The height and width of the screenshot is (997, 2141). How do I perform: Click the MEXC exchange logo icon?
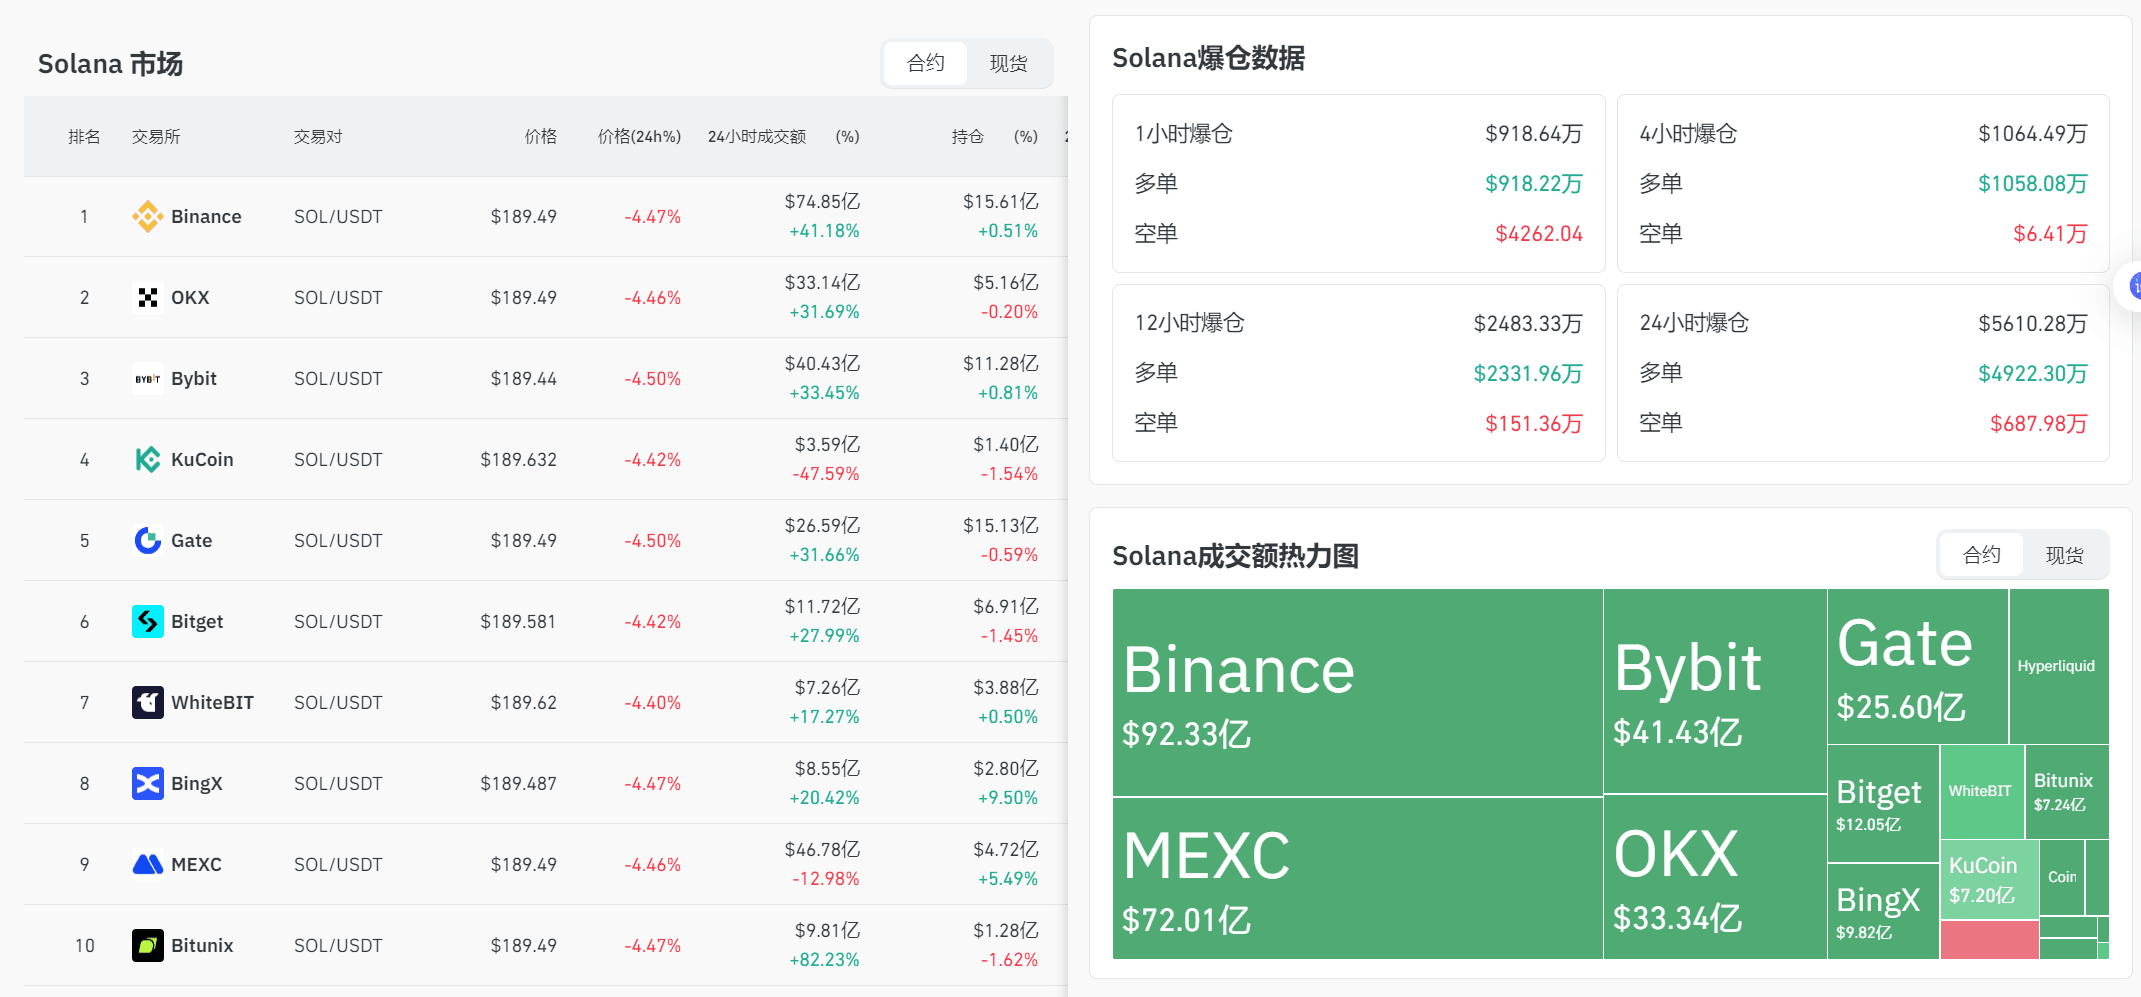(147, 864)
